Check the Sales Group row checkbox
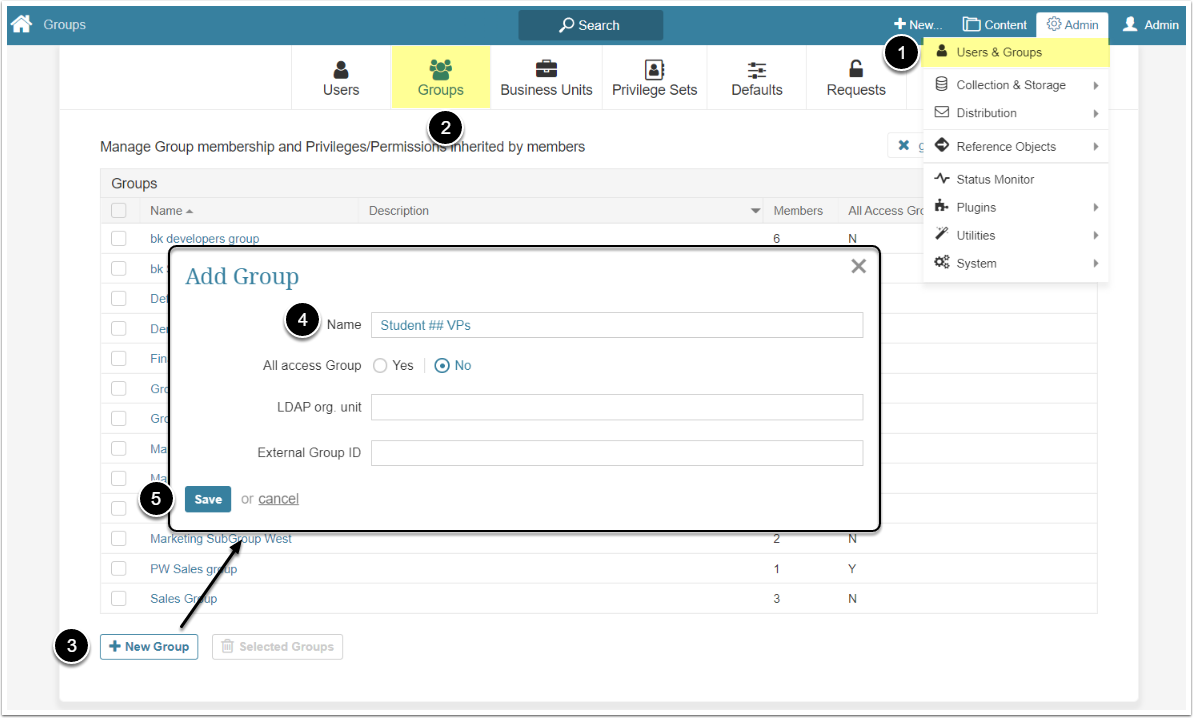Screen dimensions: 1193x718 [x=119, y=598]
